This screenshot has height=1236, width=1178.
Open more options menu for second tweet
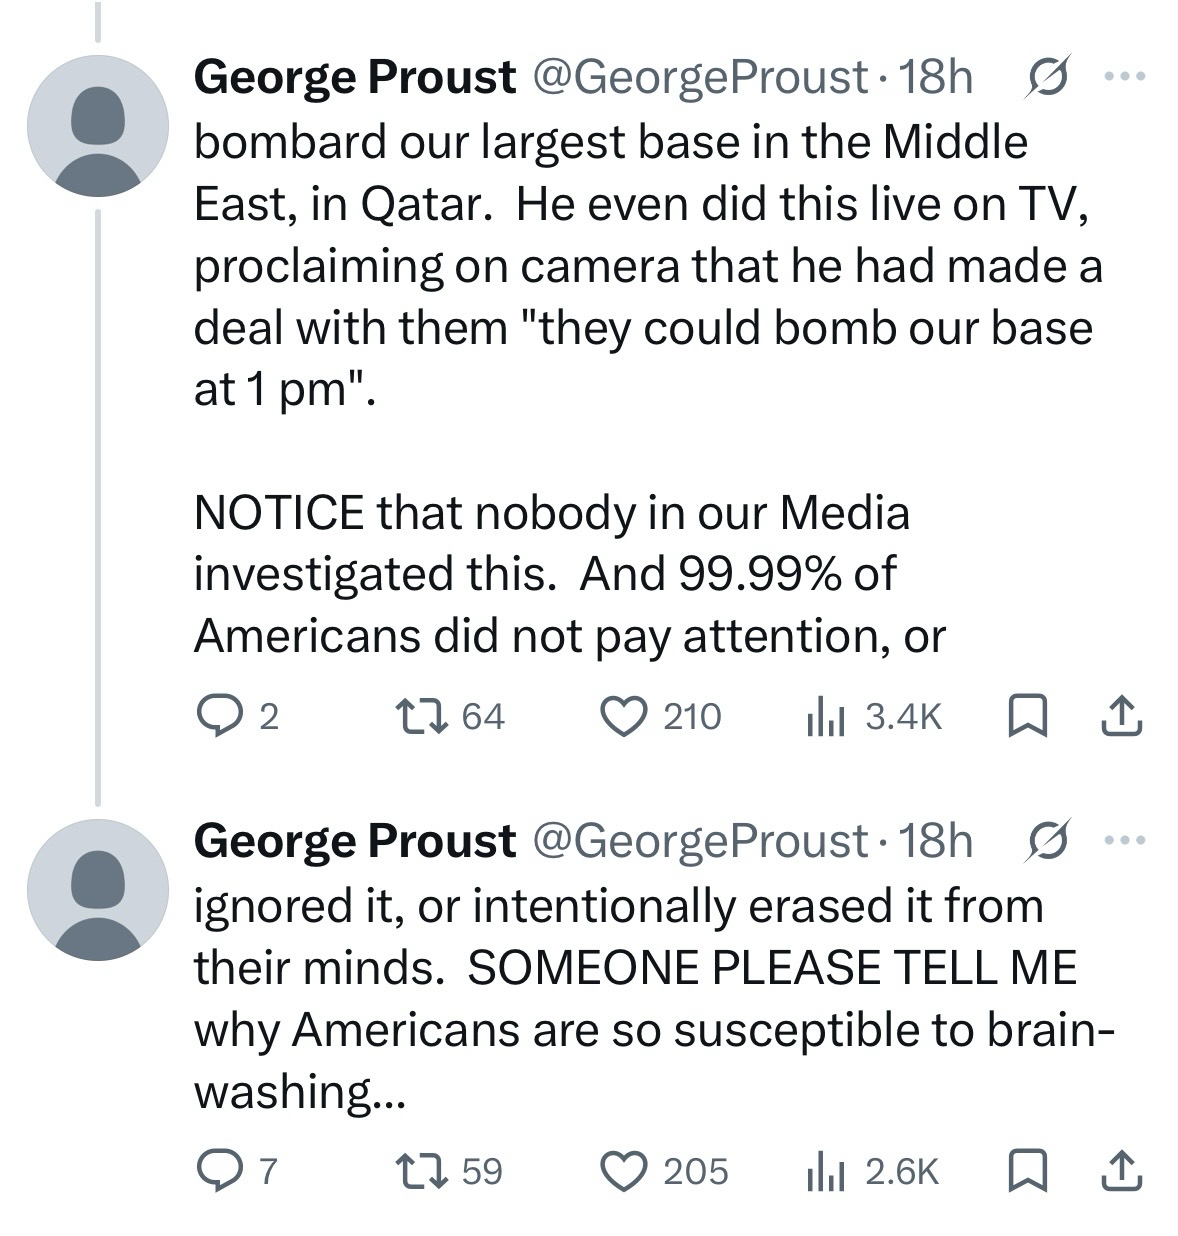1128,841
